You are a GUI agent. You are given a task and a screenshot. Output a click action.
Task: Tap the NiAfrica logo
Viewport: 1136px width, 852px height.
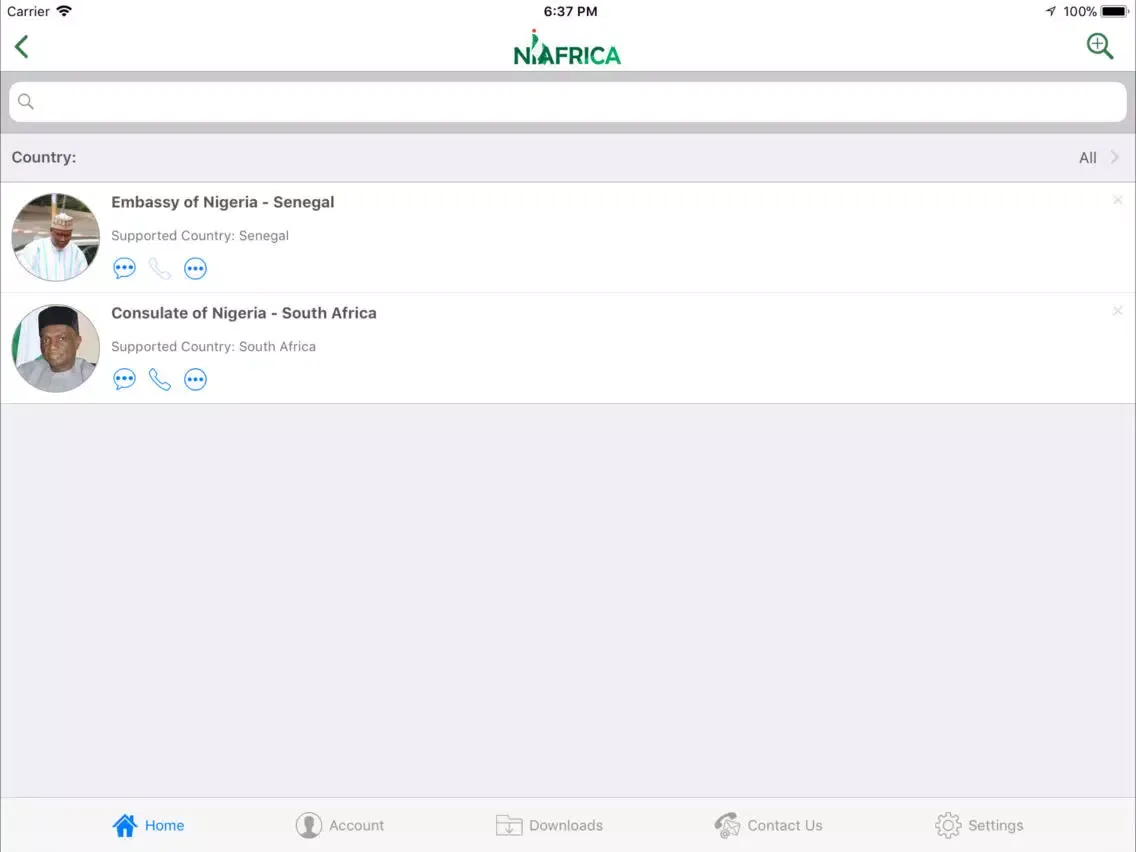click(567, 48)
